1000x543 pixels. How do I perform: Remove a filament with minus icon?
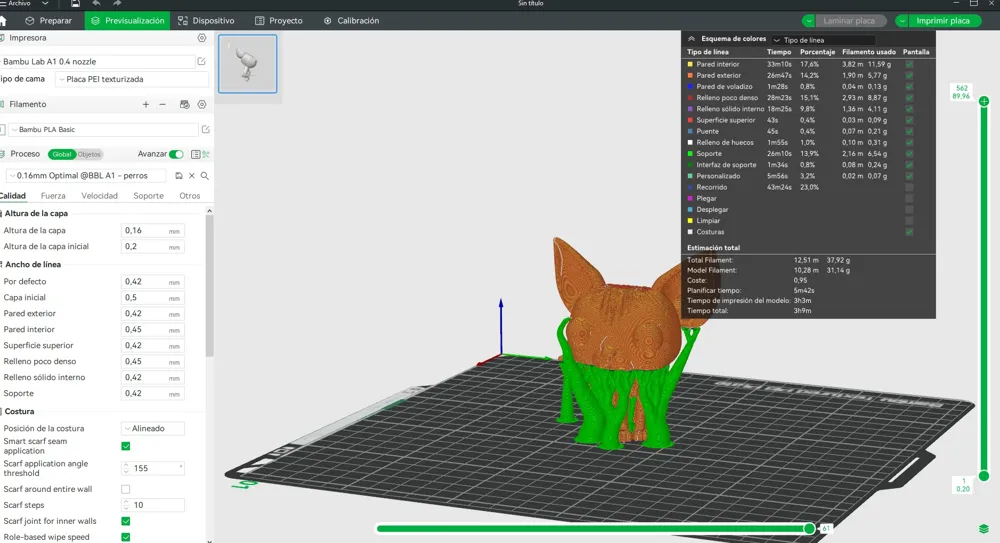click(x=163, y=104)
